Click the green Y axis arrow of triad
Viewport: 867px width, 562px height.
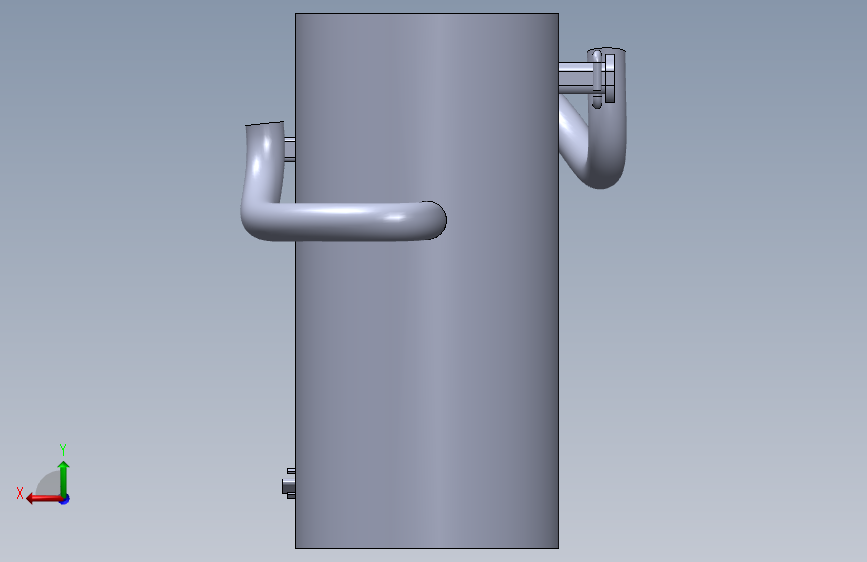pyautogui.click(x=64, y=478)
